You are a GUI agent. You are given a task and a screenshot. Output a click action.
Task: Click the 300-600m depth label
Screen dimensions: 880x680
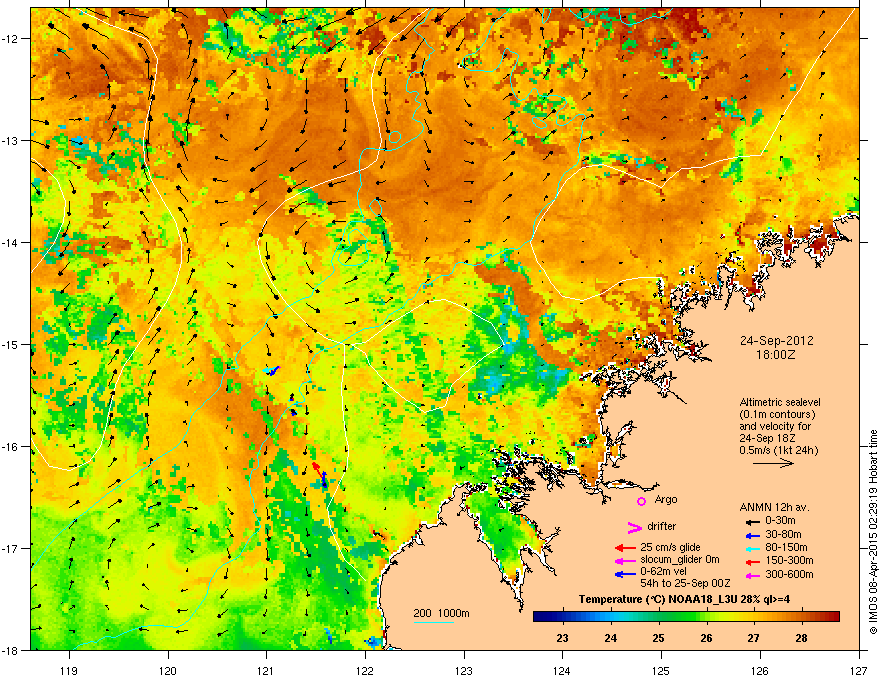point(789,575)
